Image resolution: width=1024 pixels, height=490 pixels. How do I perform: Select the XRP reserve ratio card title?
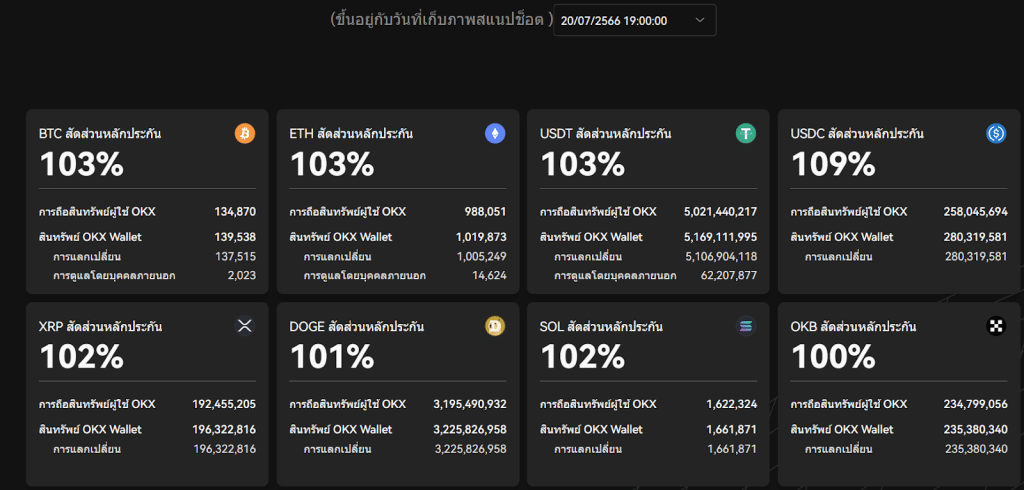click(100, 326)
